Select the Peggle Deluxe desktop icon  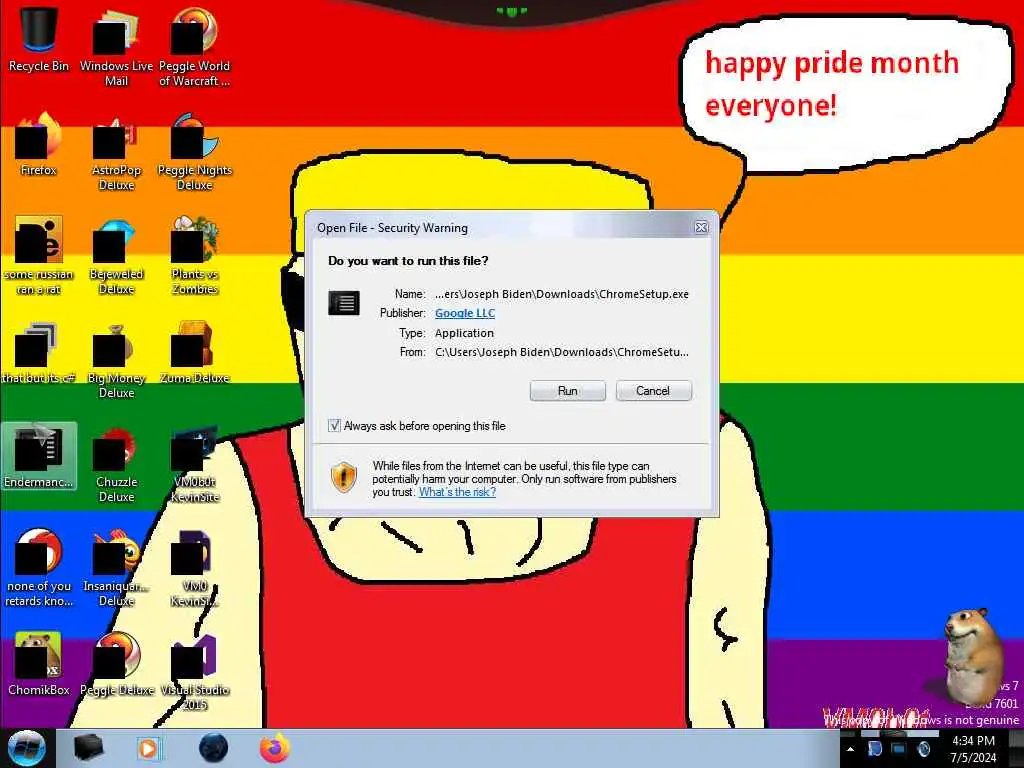(116, 664)
